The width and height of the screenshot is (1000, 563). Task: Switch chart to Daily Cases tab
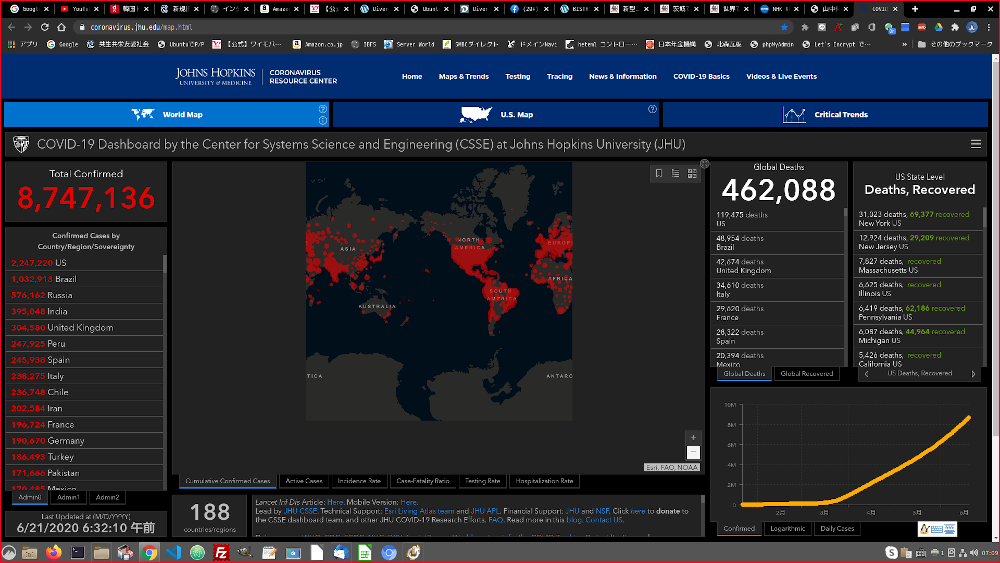[x=837, y=529]
